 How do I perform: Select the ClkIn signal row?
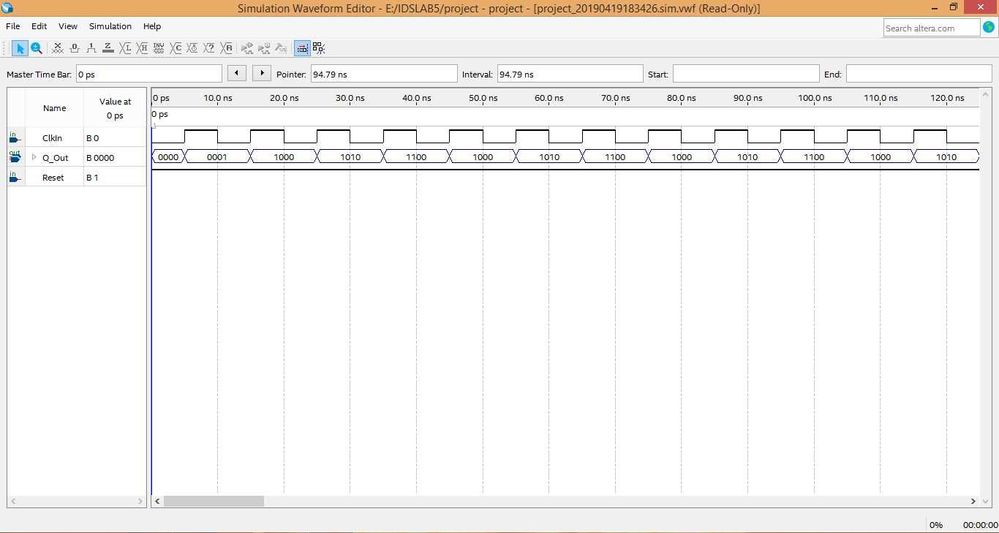[76, 138]
